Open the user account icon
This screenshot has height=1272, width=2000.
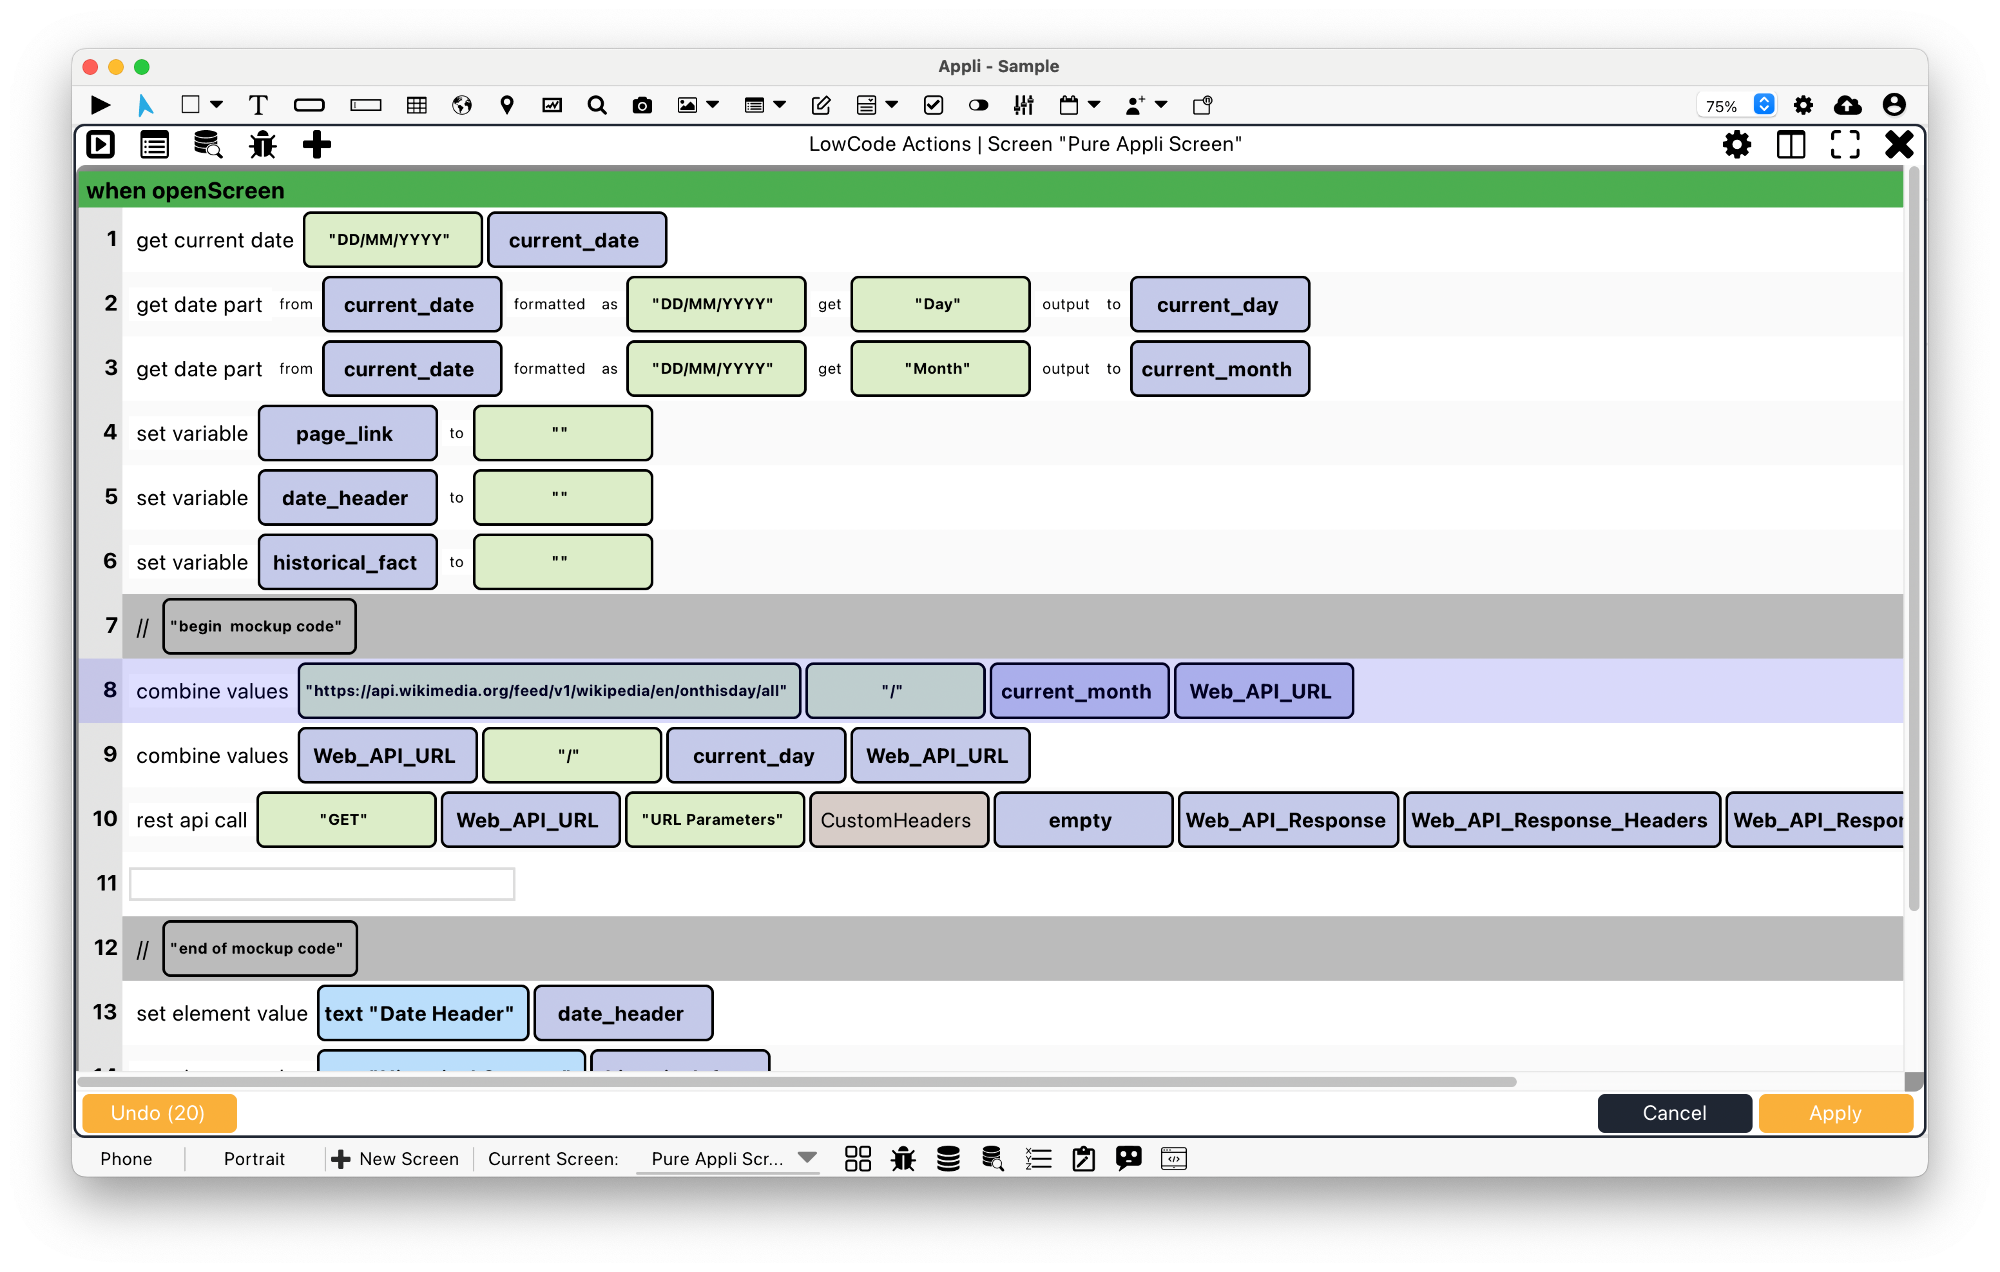tap(1894, 105)
